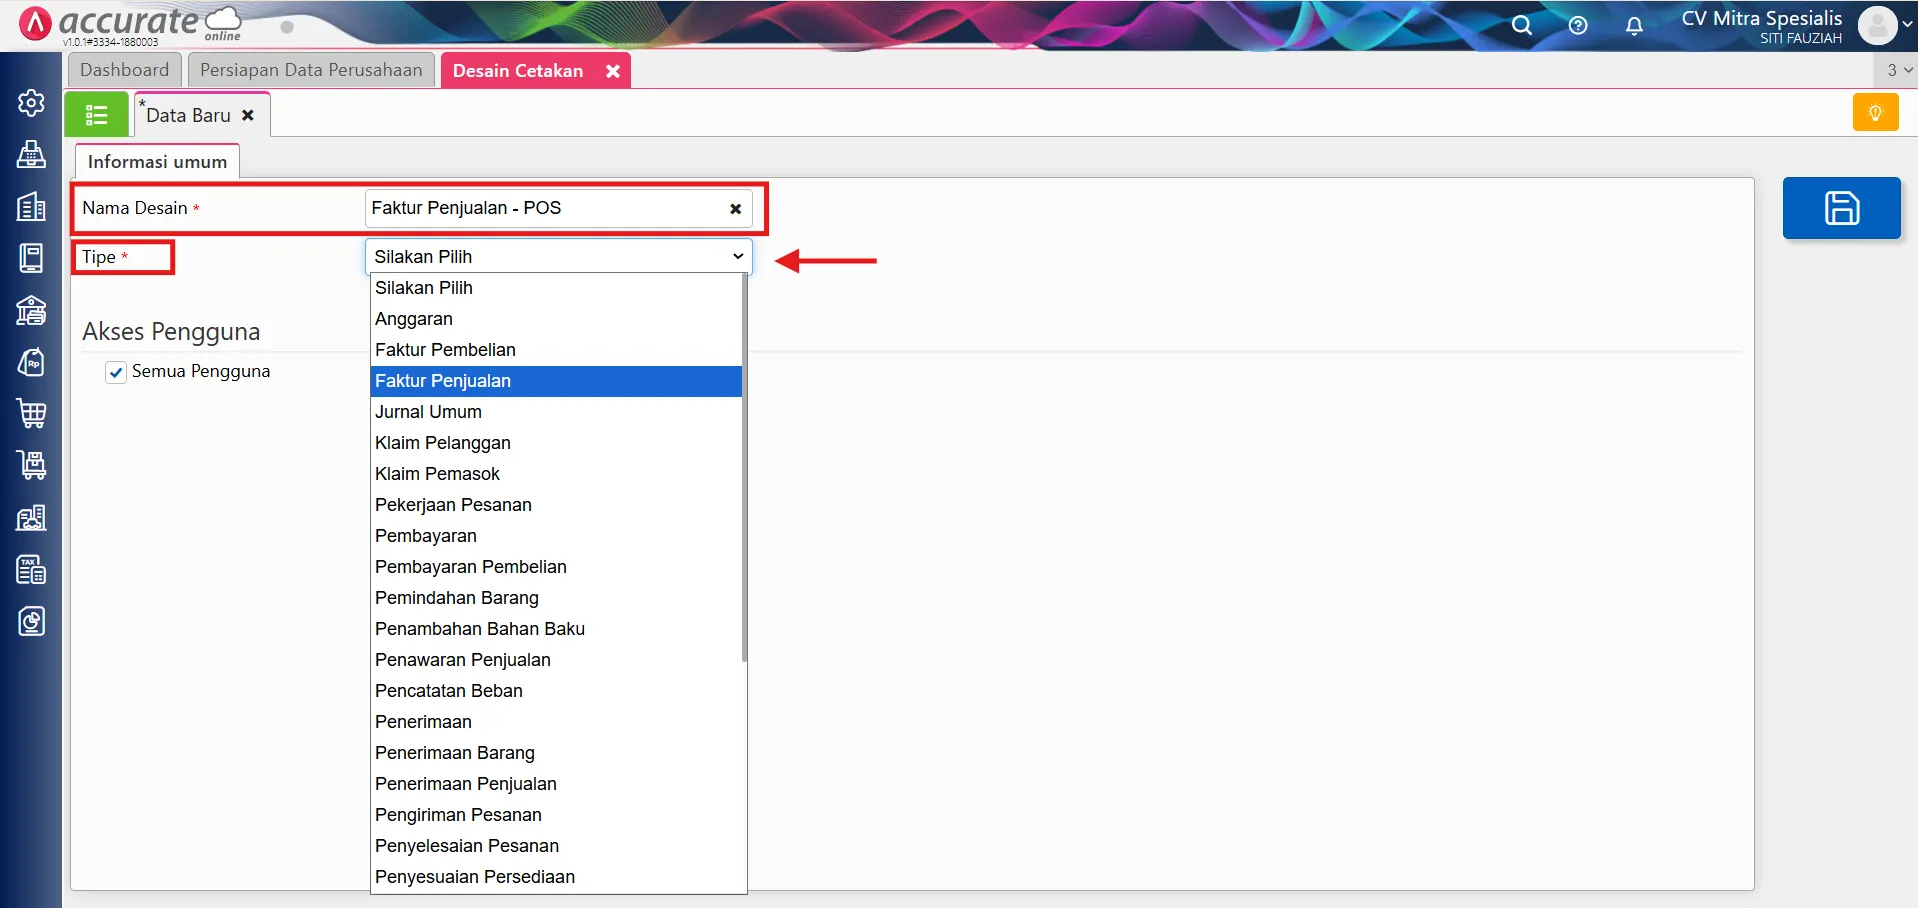Click the Nama Desain text input

click(x=545, y=209)
